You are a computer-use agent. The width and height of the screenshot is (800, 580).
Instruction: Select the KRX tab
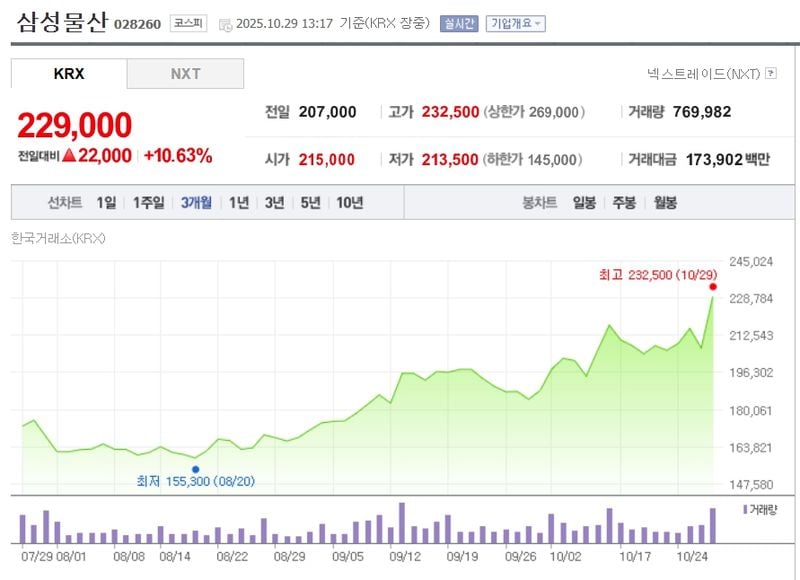(x=69, y=74)
